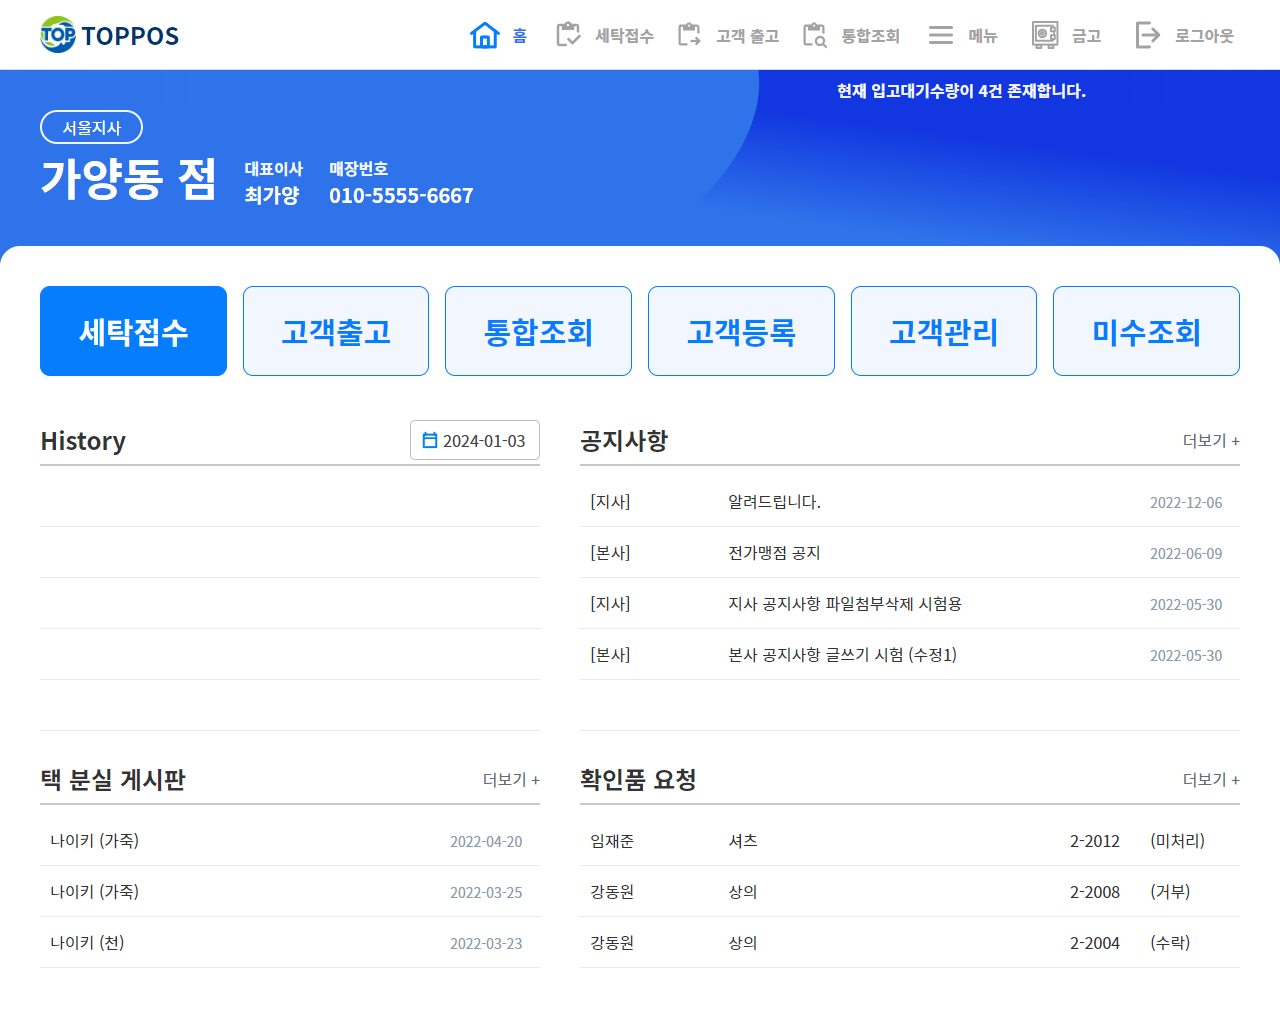The width and height of the screenshot is (1280, 1024).
Task: Open the History date picker 2024-01-03
Action: tap(475, 440)
